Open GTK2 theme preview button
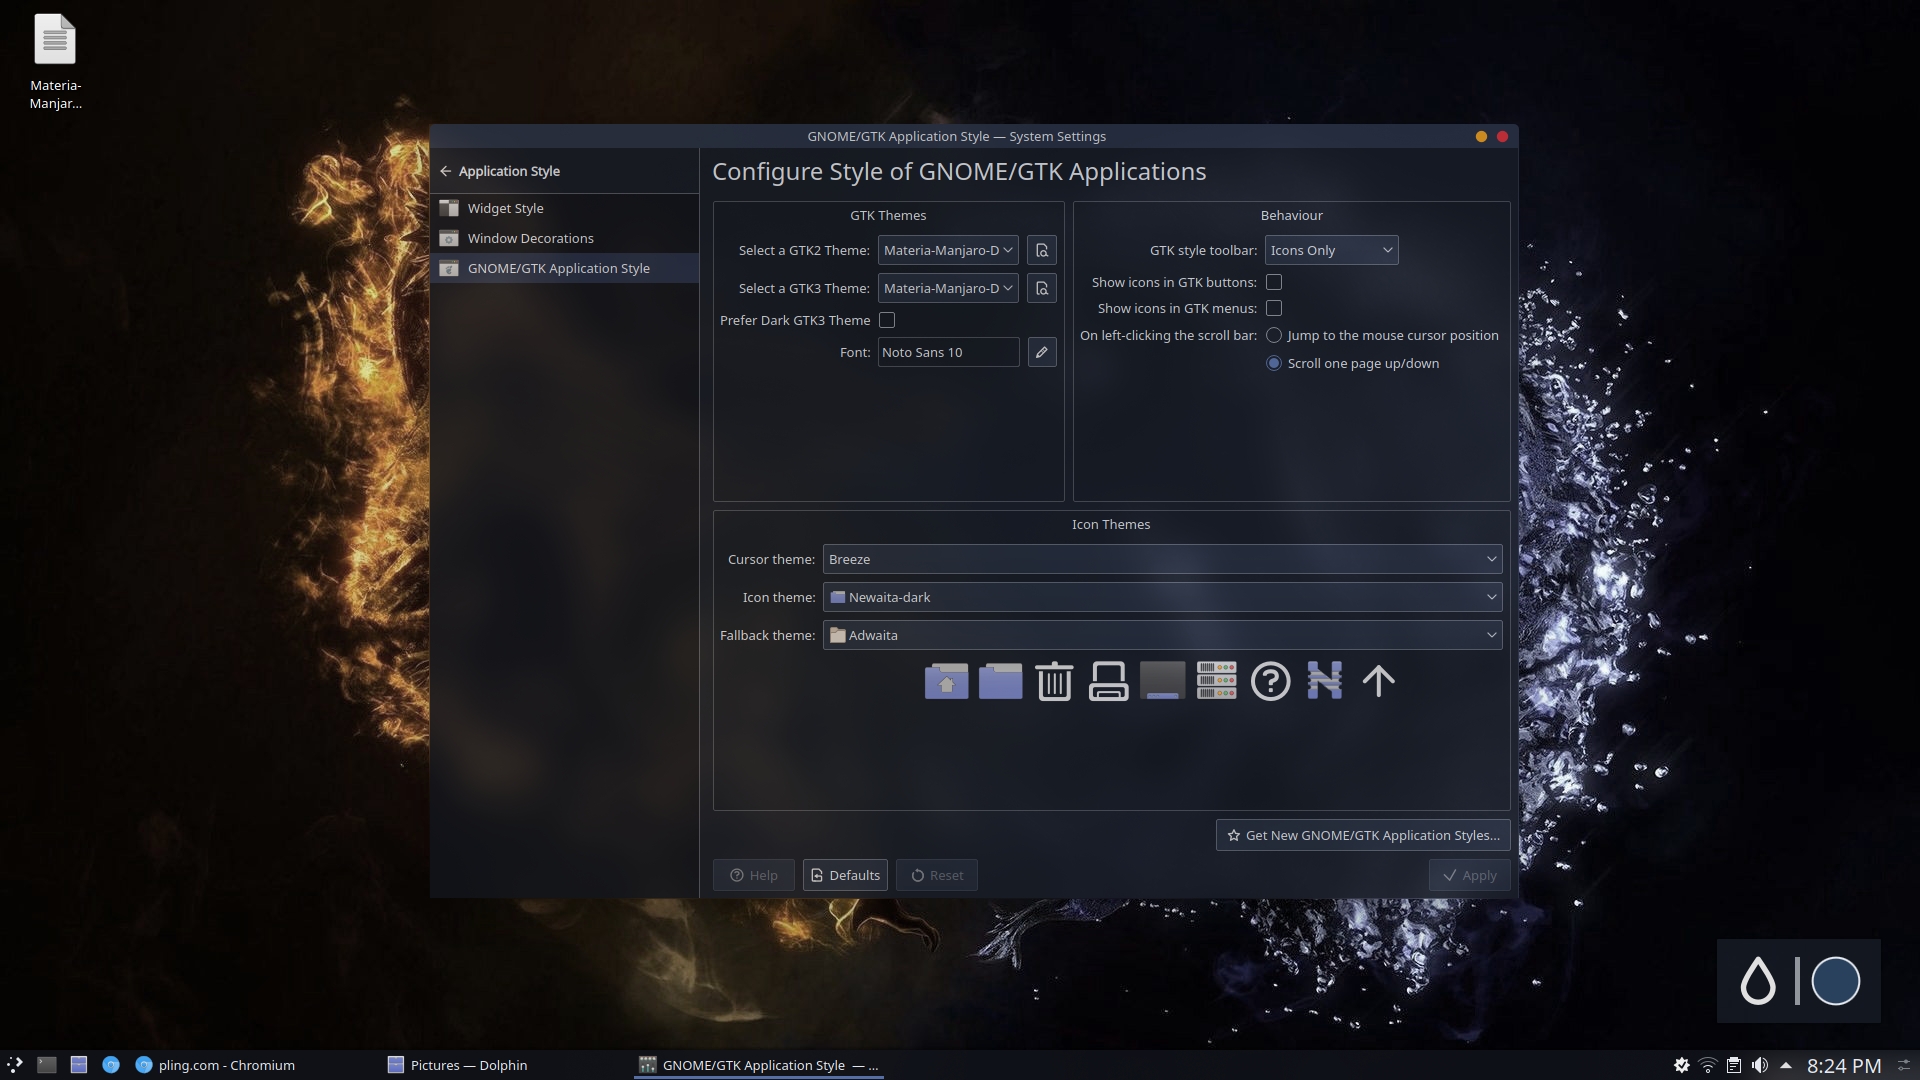The image size is (1920, 1080). (1041, 250)
